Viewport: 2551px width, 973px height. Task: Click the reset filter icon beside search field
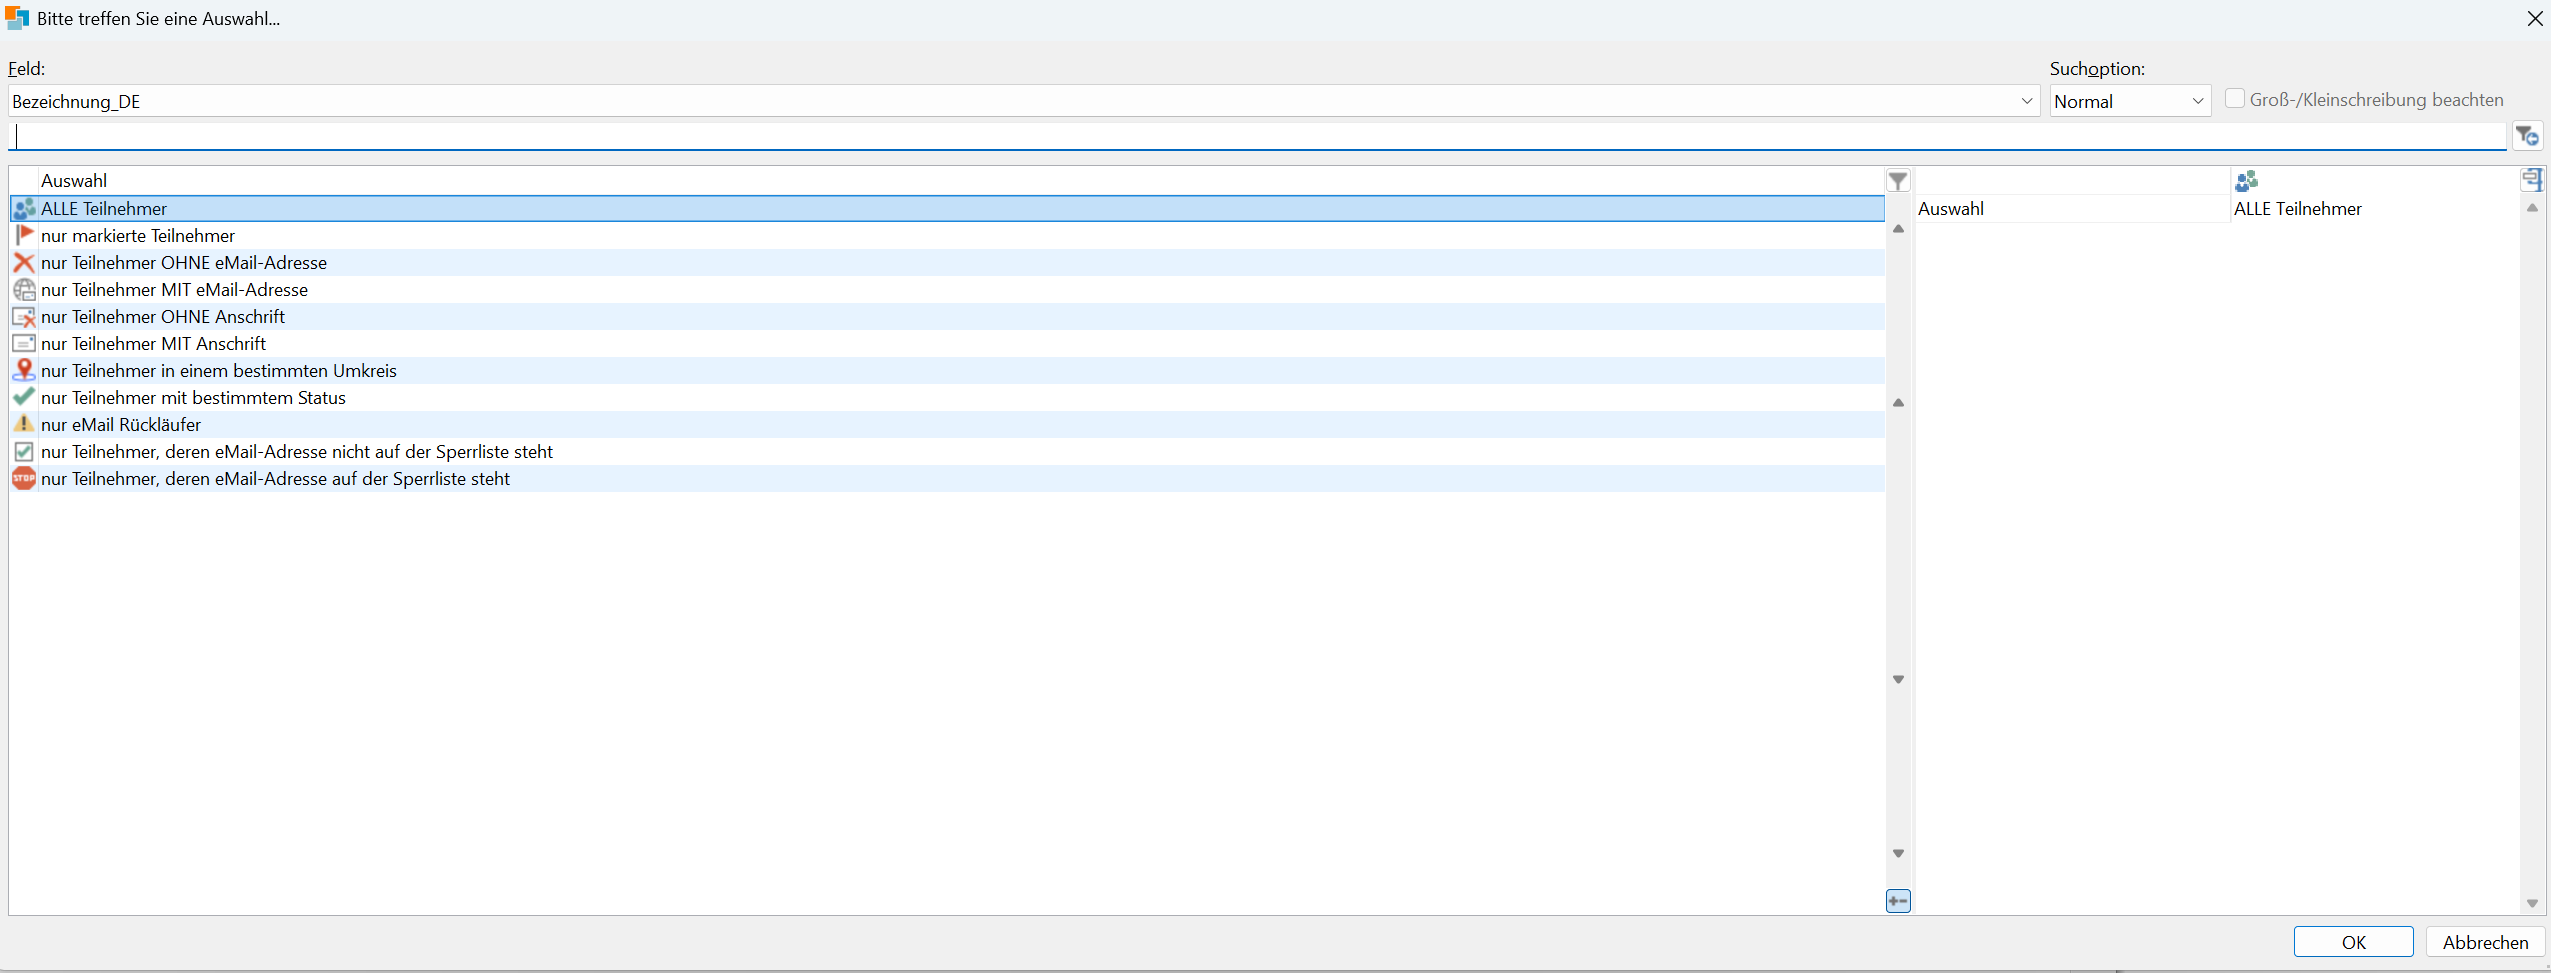tap(2527, 136)
